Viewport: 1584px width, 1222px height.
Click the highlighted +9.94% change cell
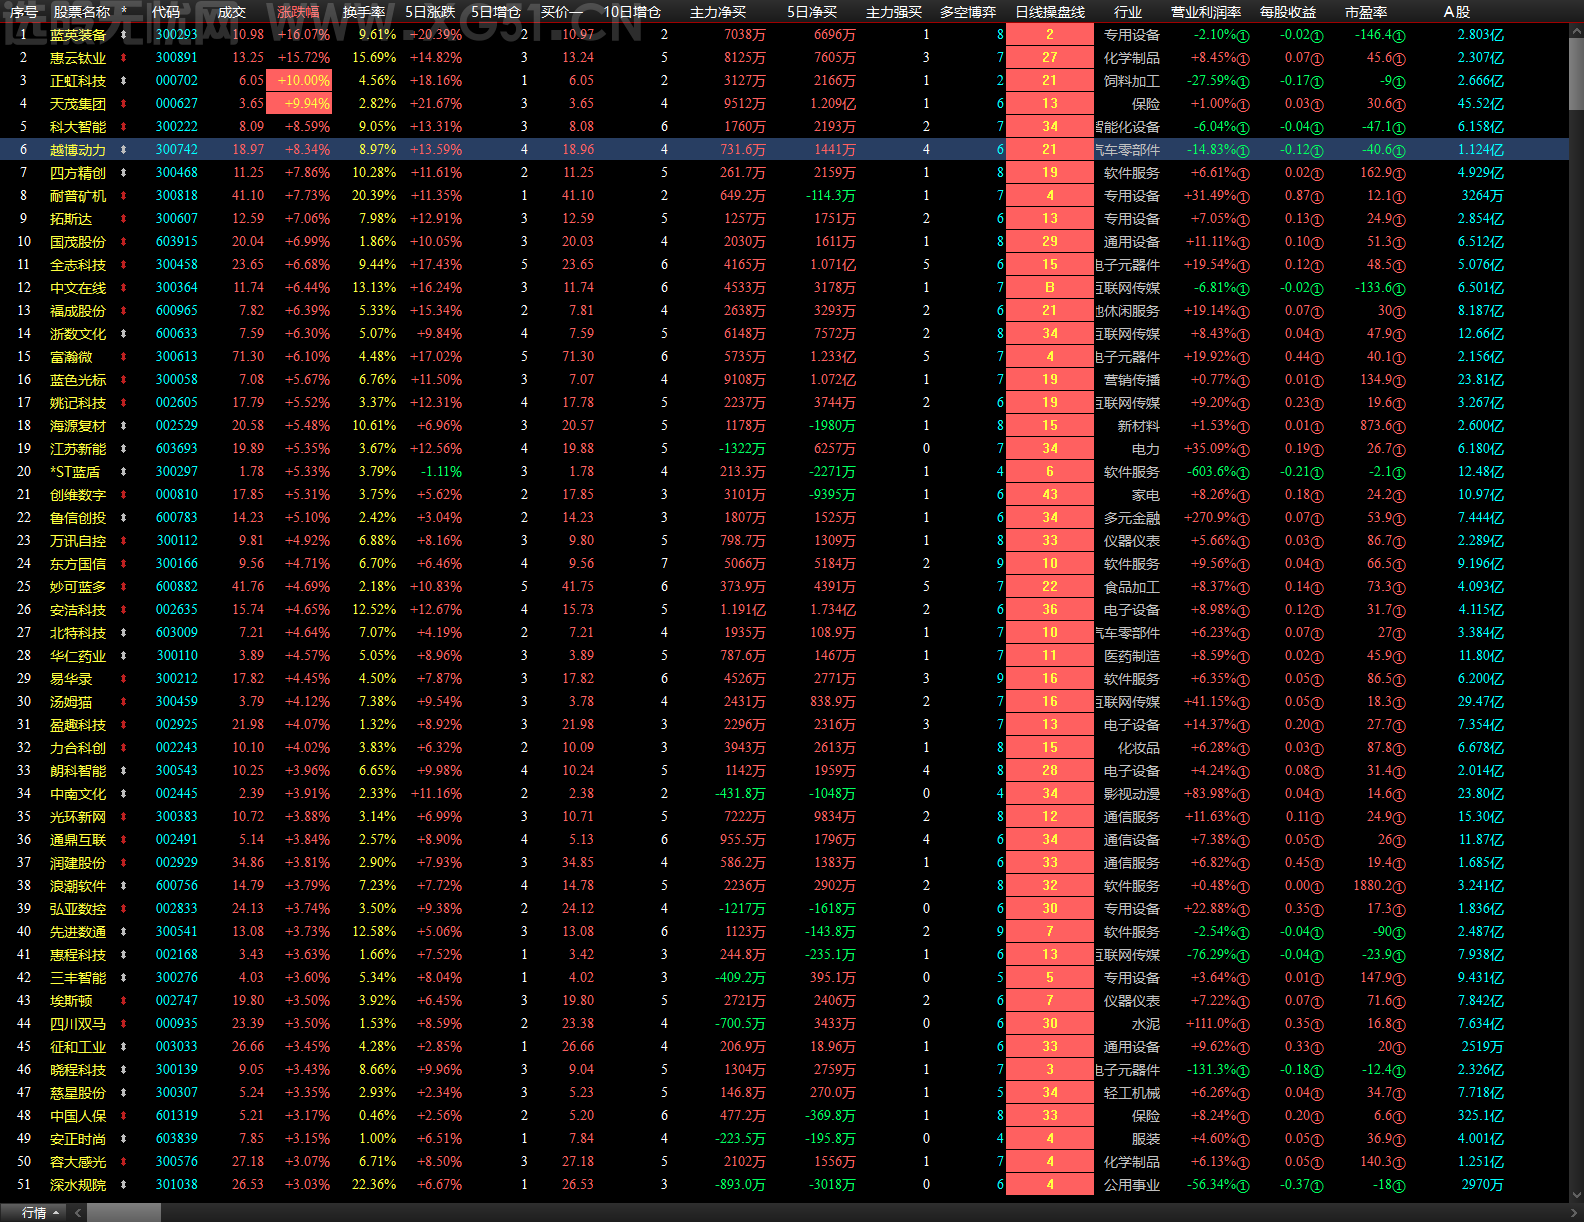click(299, 104)
